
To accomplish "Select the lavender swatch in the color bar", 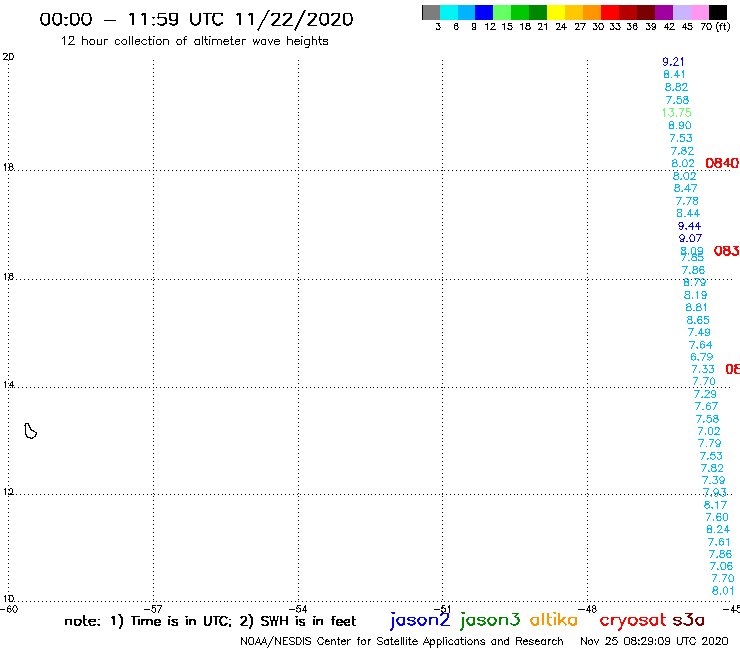I will click(x=681, y=12).
